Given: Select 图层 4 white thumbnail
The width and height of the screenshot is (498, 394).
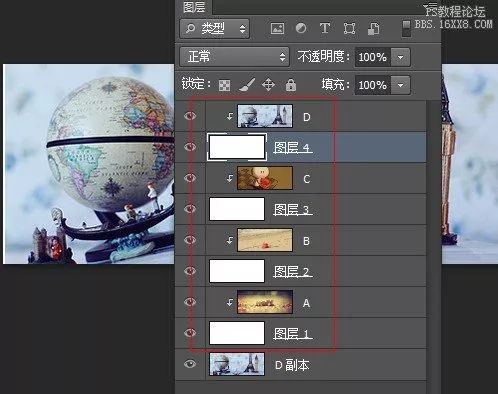Looking at the screenshot, I should 237,147.
